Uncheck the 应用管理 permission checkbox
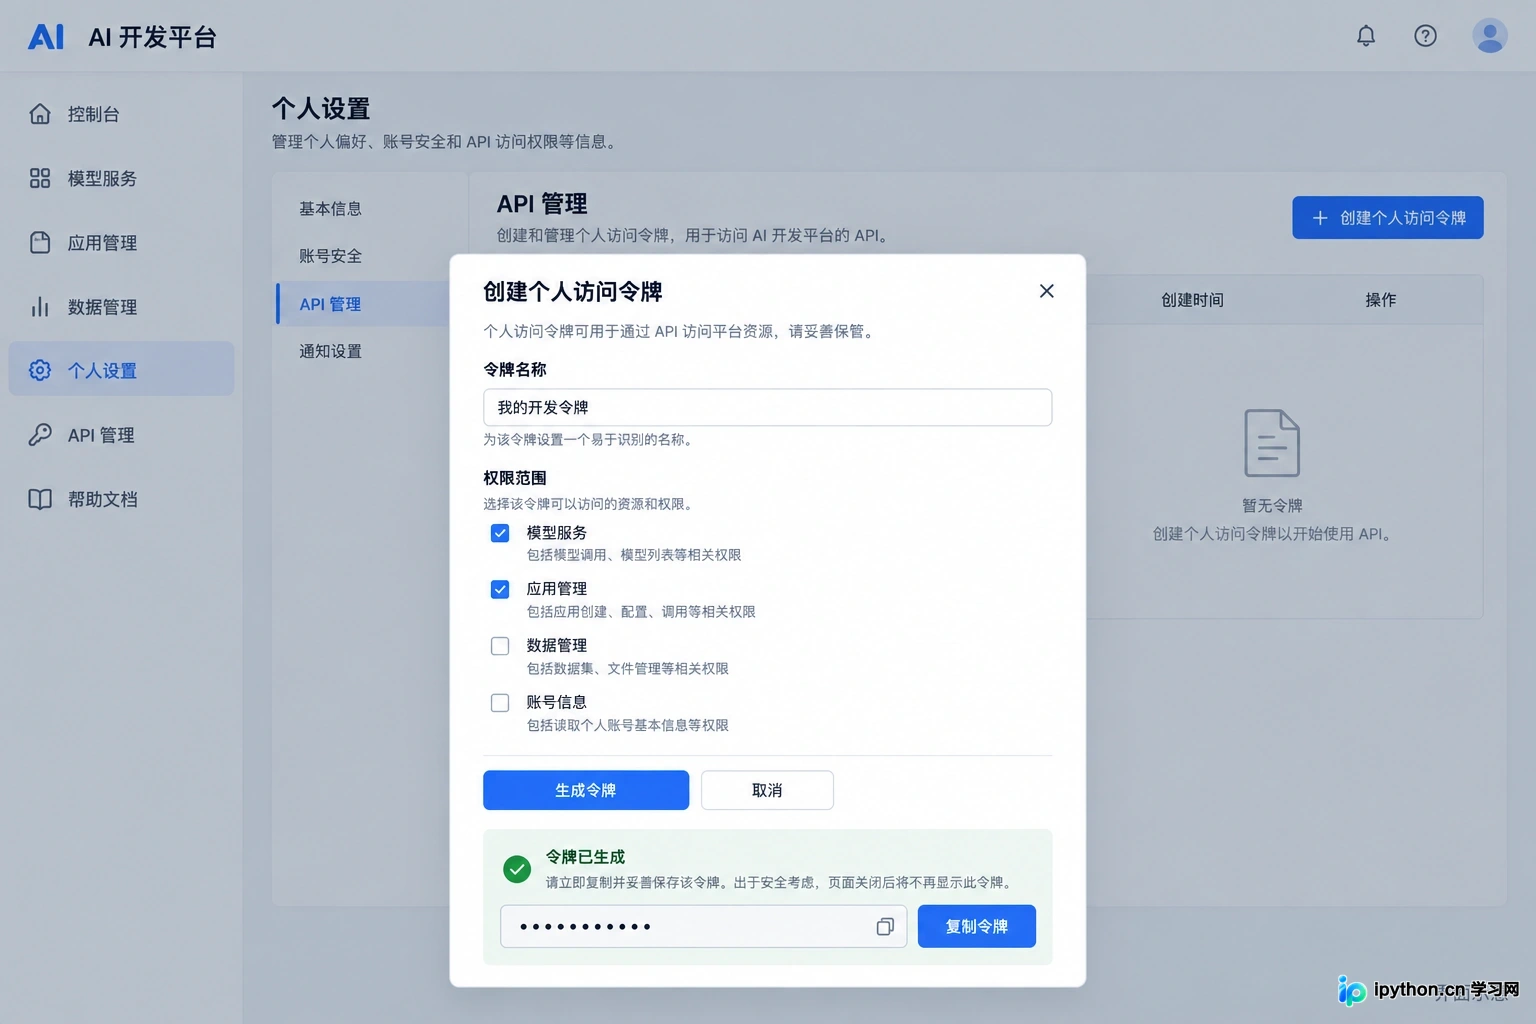The image size is (1536, 1024). (x=500, y=589)
